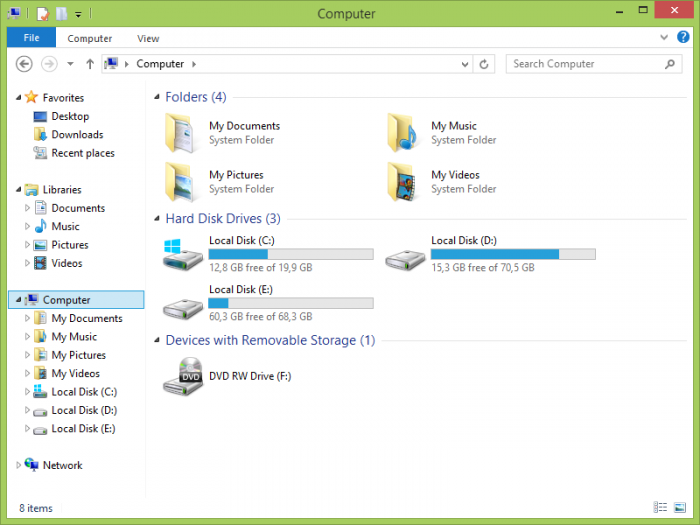Collapse the Favorites tree section

tap(18, 97)
